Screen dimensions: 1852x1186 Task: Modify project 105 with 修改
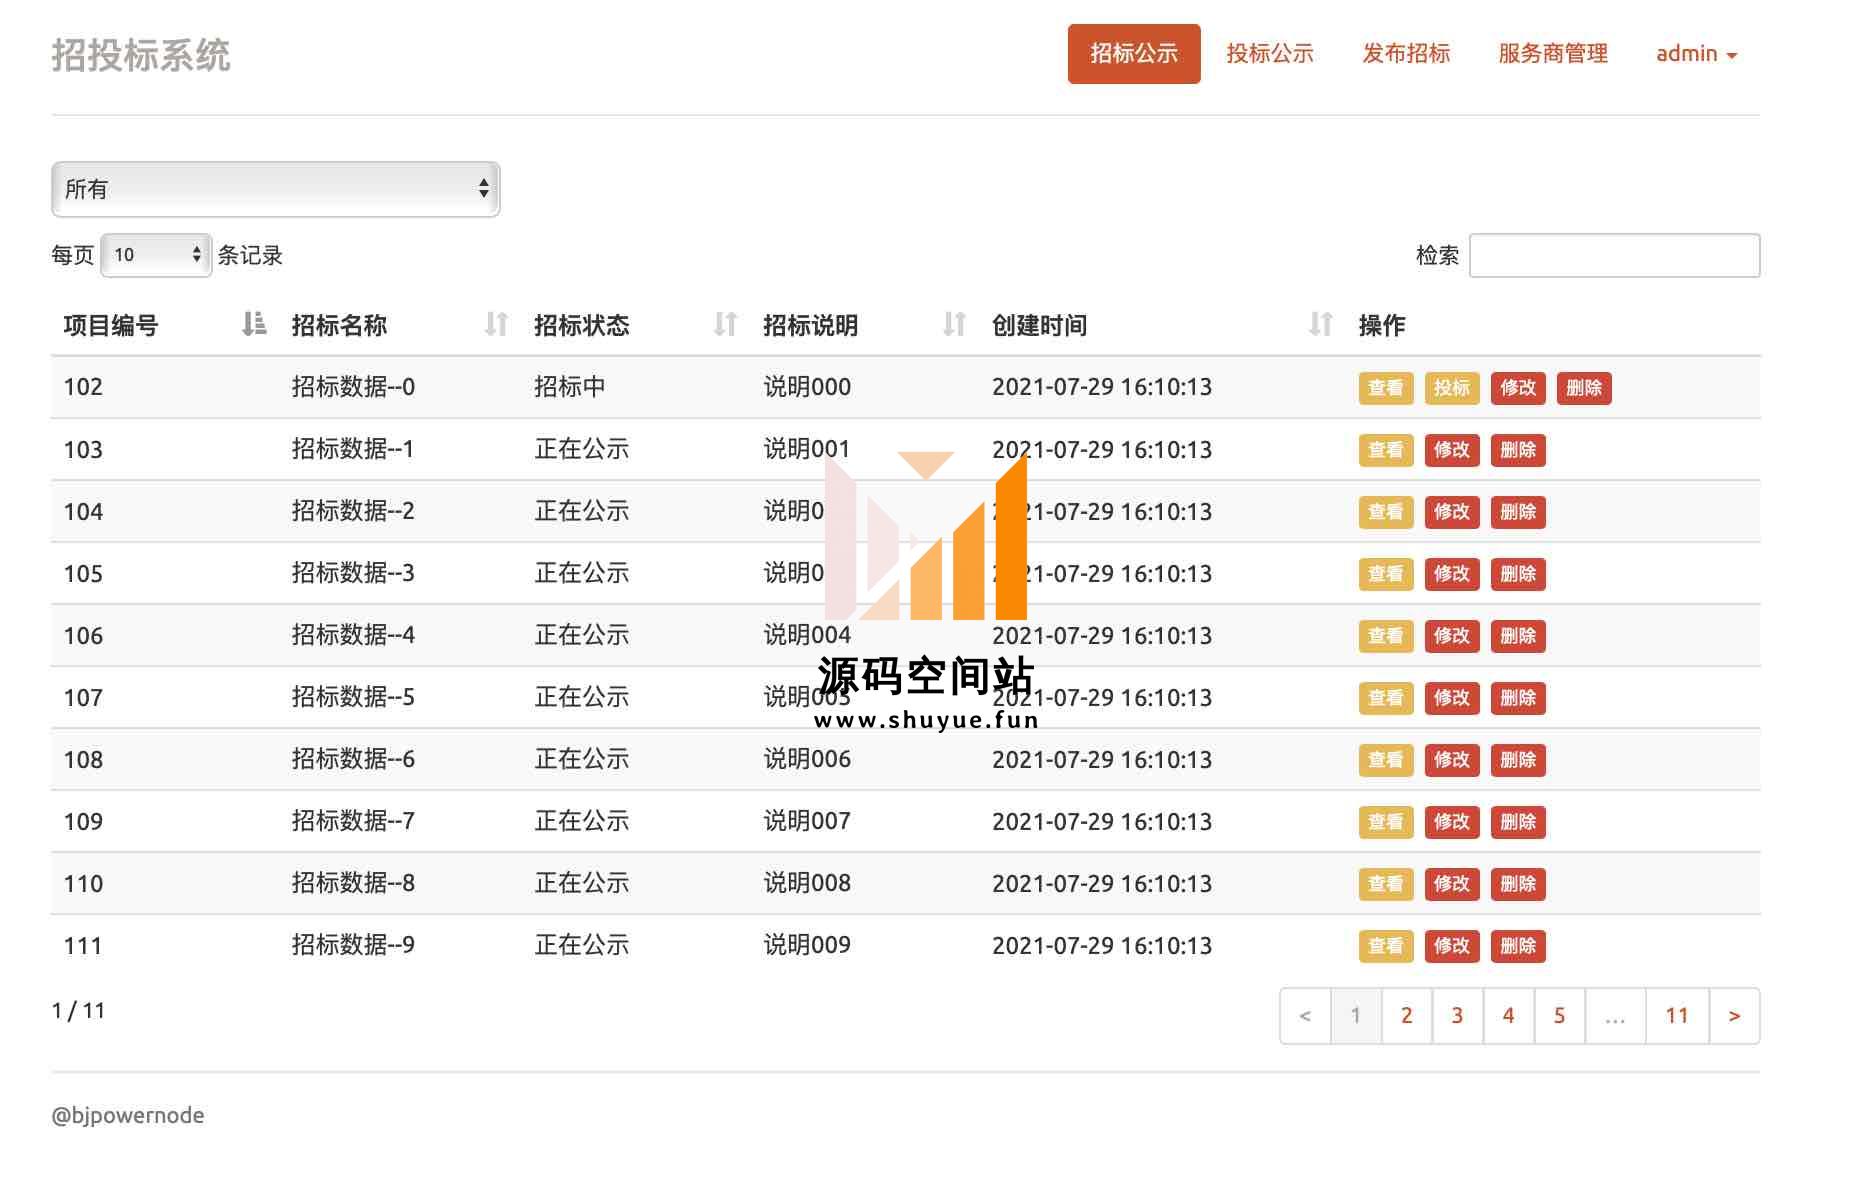[x=1452, y=574]
